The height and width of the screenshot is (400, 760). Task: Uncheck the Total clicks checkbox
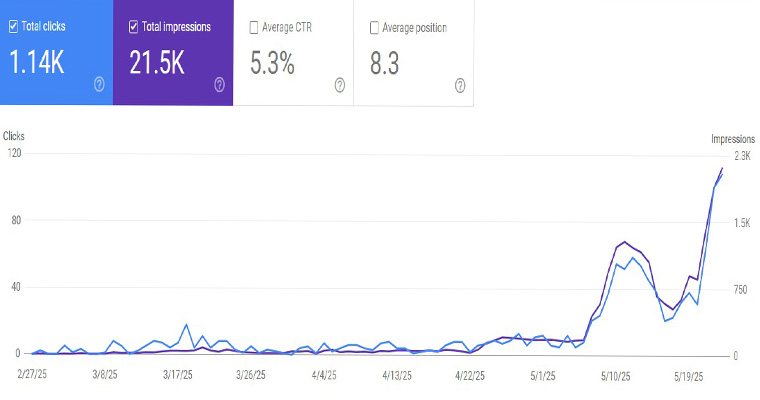coord(13,27)
